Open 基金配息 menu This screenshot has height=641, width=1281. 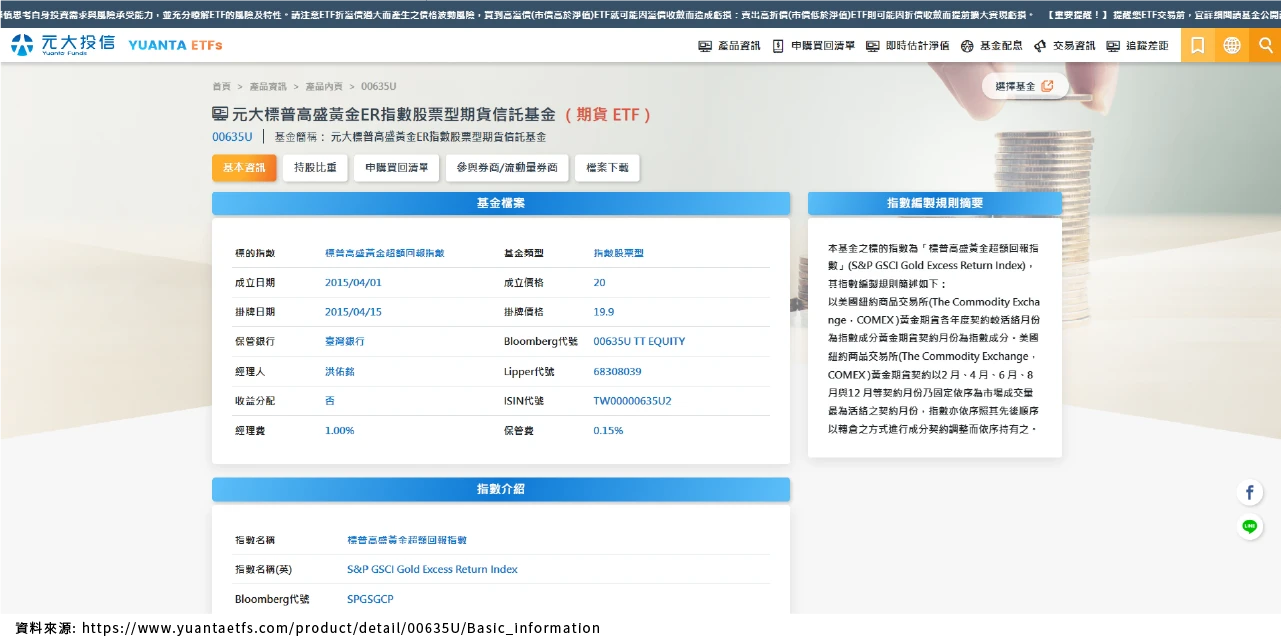tap(991, 46)
